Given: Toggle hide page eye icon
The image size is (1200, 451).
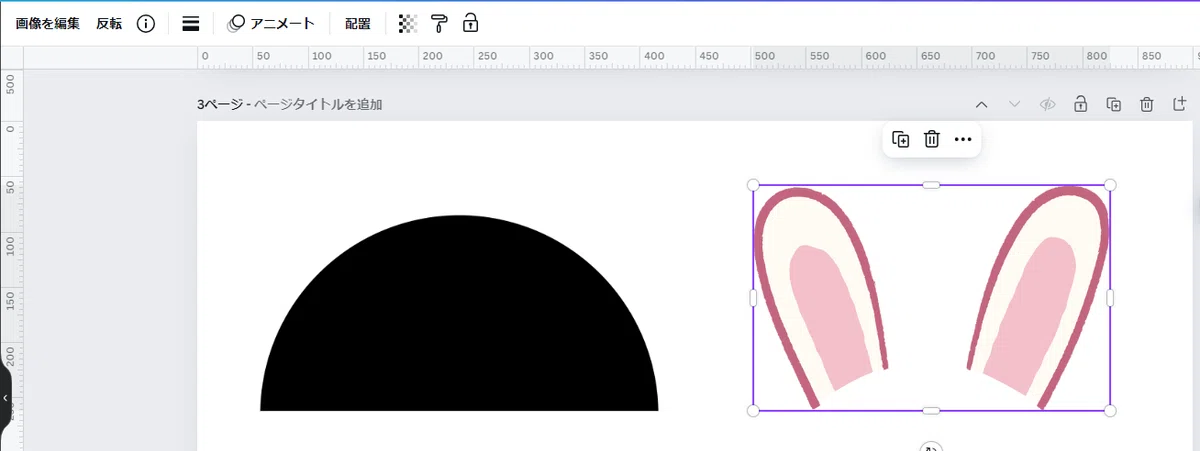Looking at the screenshot, I should click(x=1048, y=104).
